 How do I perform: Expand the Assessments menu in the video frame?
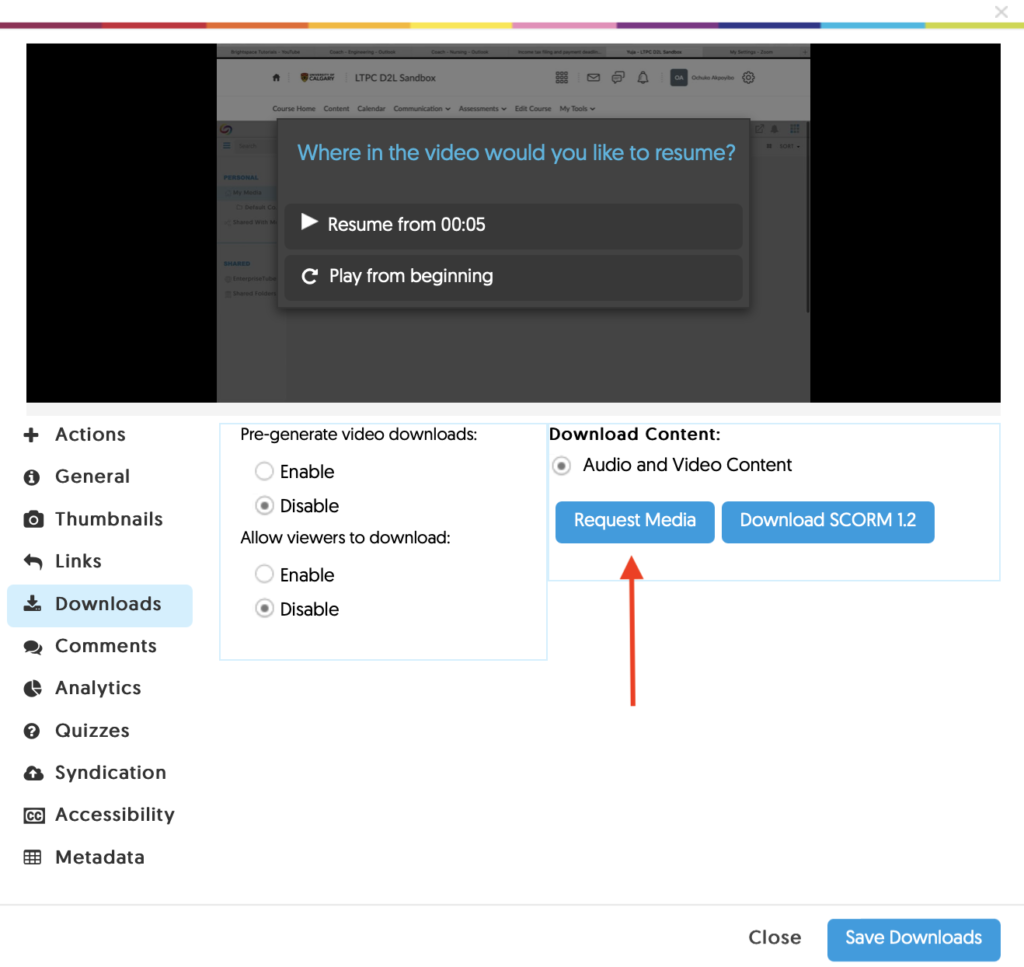[483, 108]
